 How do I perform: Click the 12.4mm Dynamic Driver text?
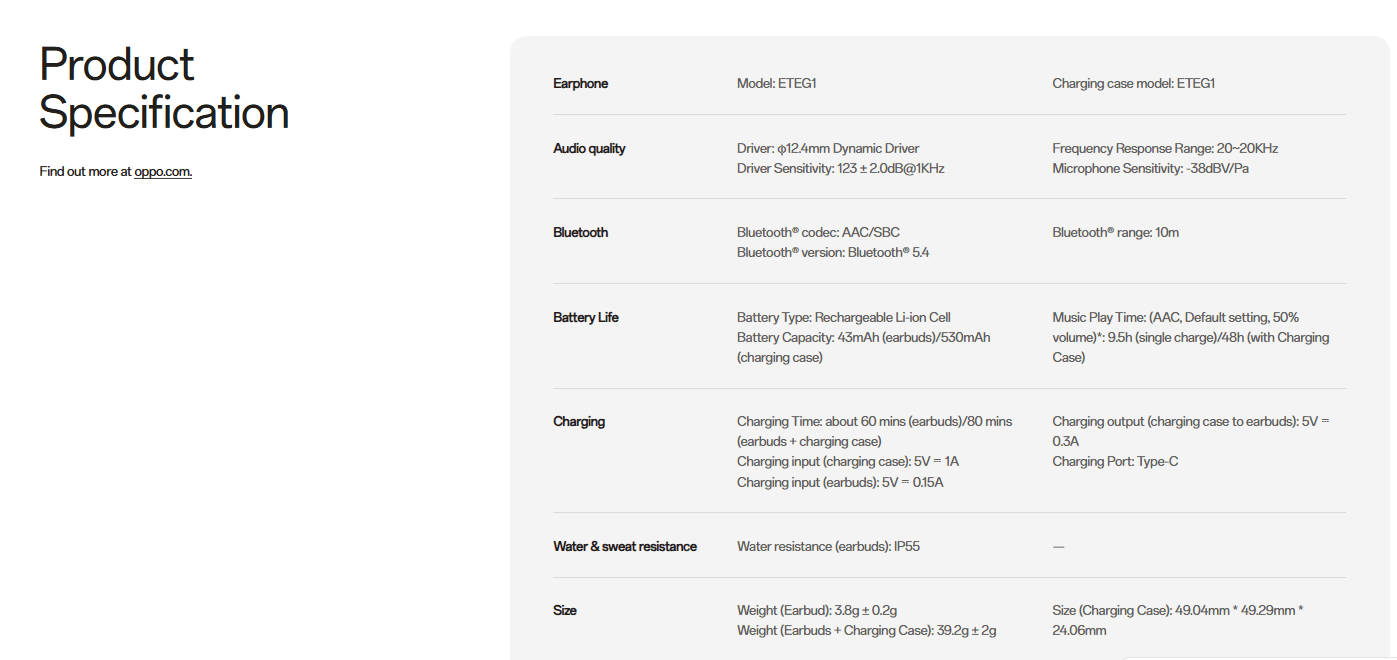828,149
